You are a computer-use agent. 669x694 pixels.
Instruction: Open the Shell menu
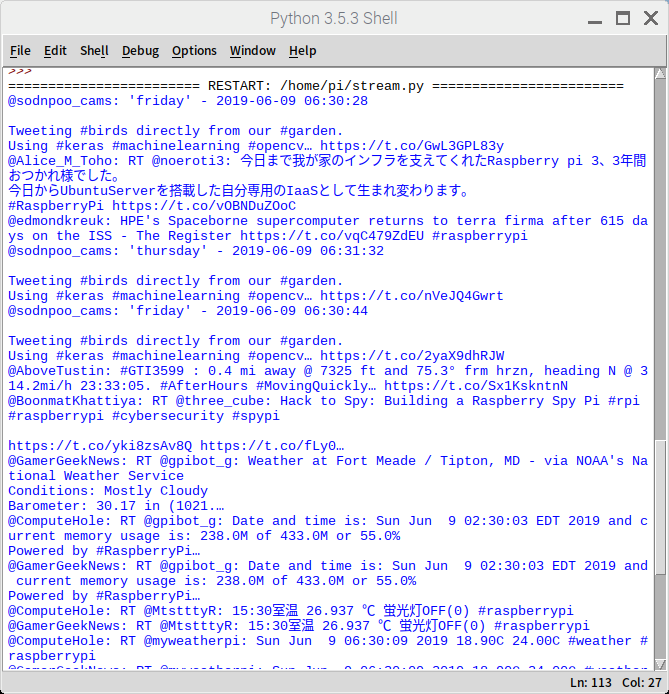point(94,51)
